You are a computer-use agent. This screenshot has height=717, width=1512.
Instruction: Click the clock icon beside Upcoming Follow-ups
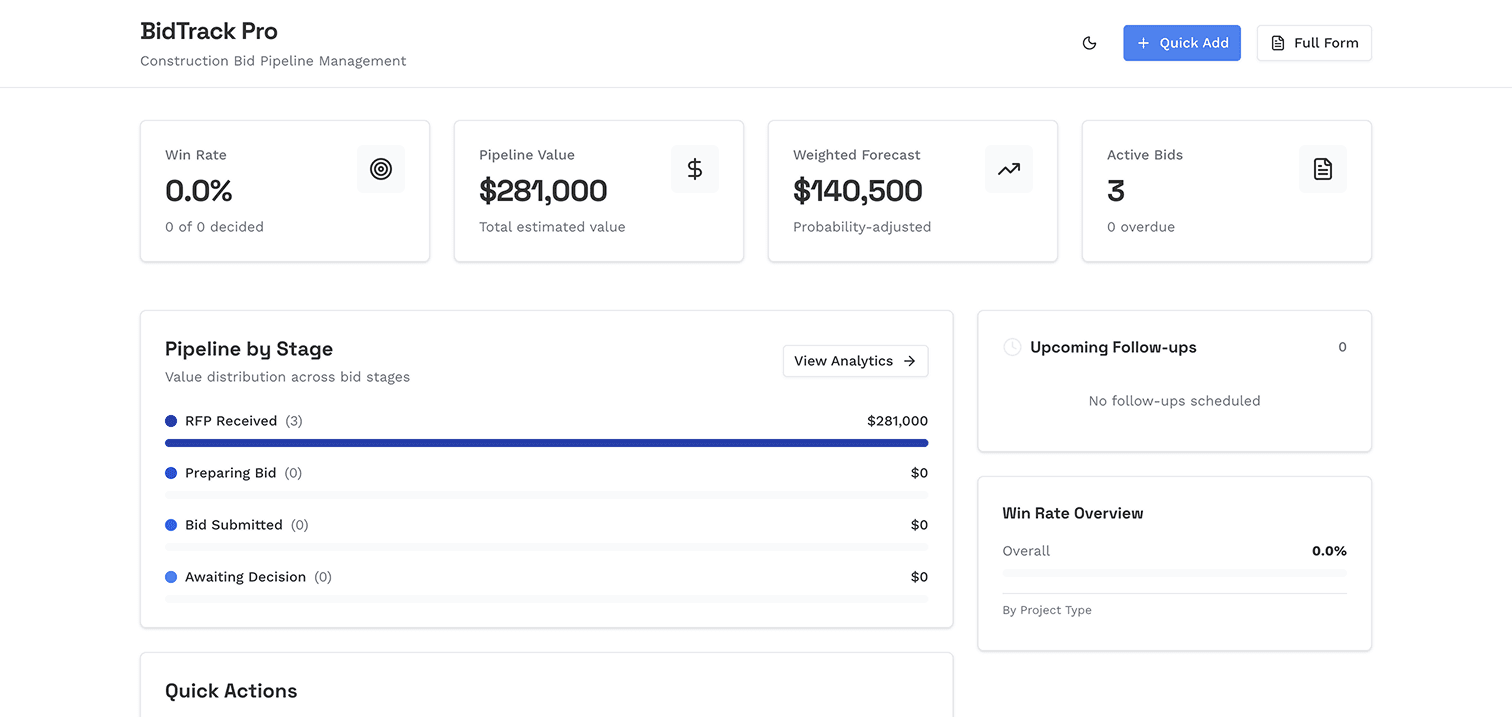coord(1011,346)
